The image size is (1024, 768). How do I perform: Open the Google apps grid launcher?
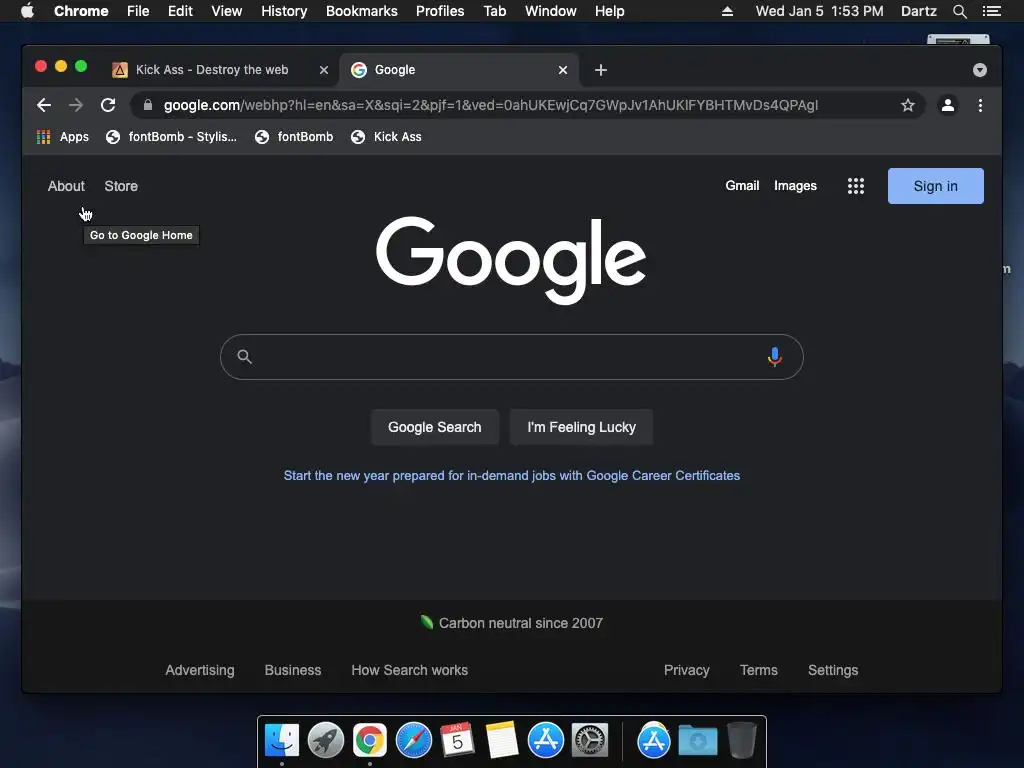click(856, 186)
